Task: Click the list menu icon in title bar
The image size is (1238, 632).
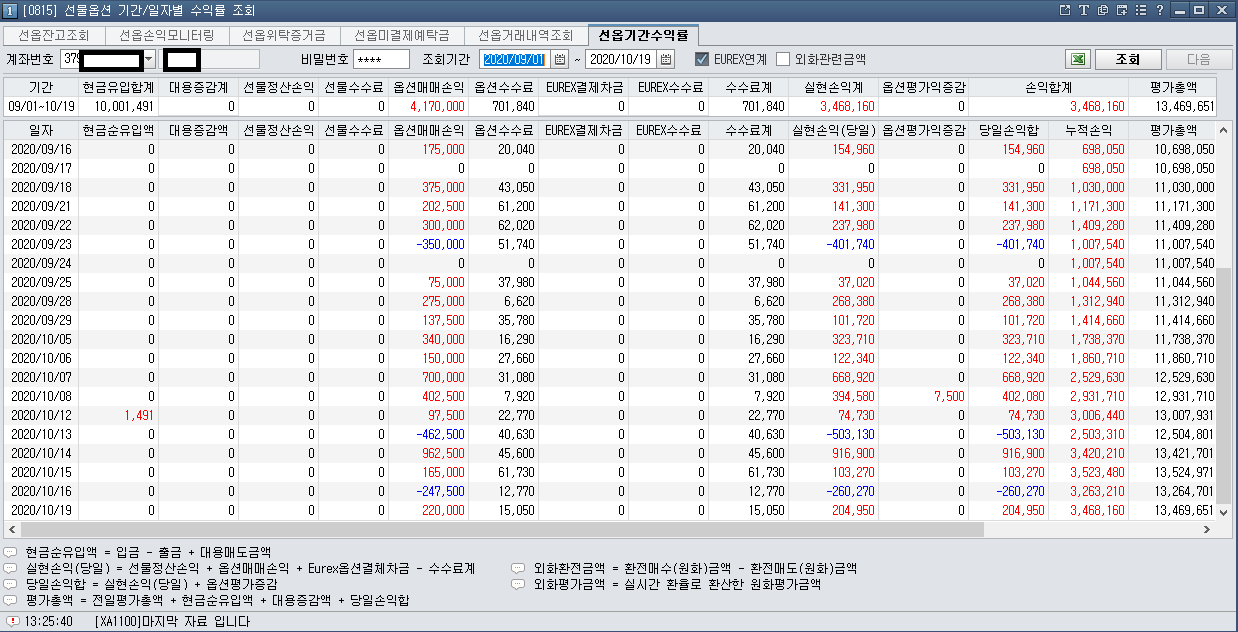Action: (1140, 10)
